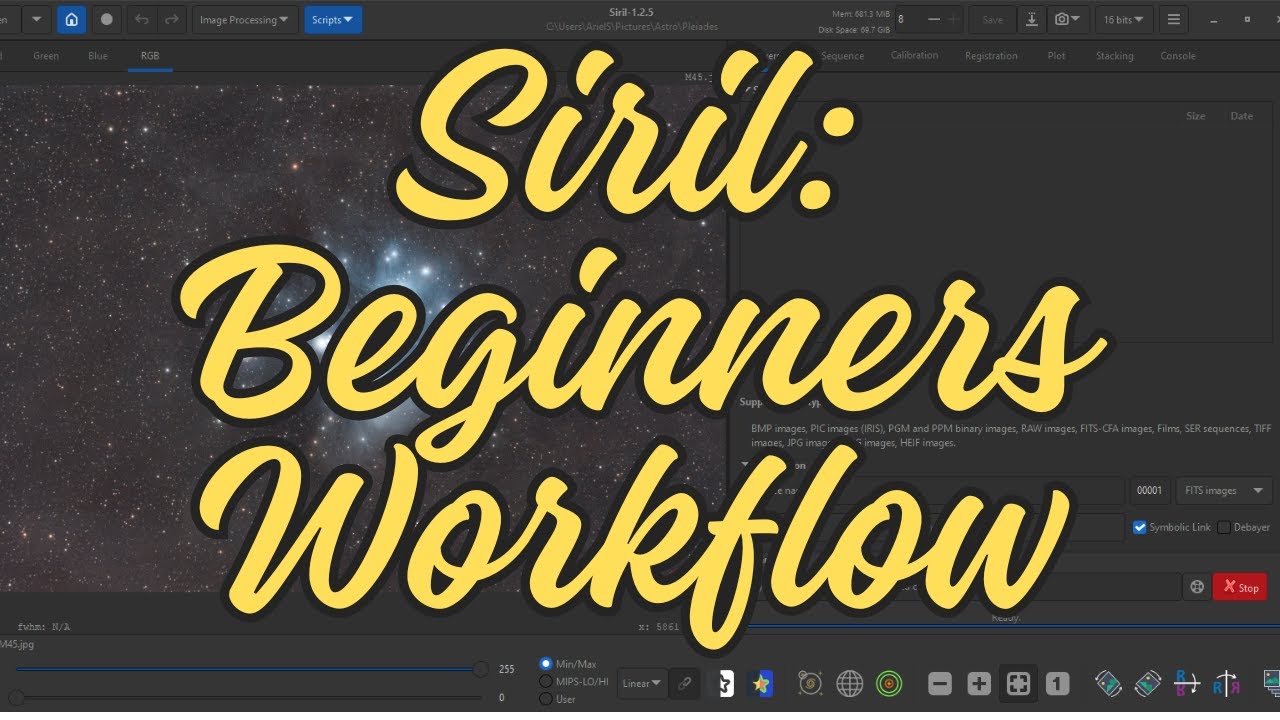Open the Linear display mode dropdown
This screenshot has height=720, width=1280.
click(x=642, y=683)
